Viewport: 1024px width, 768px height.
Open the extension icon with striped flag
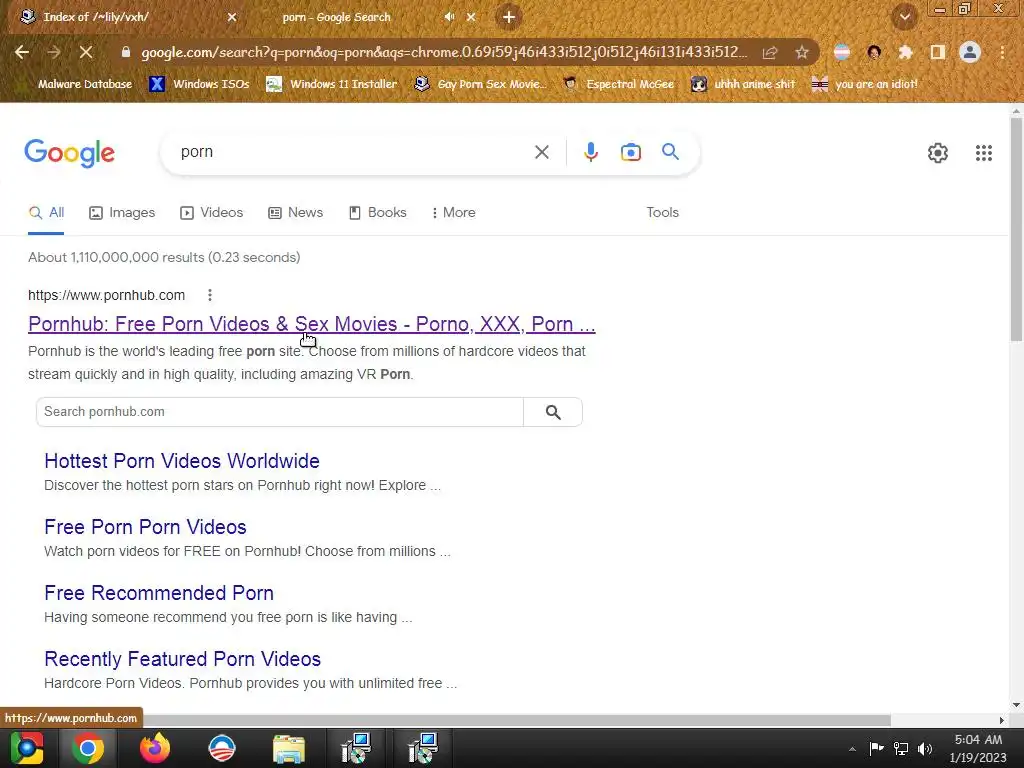pyautogui.click(x=842, y=52)
